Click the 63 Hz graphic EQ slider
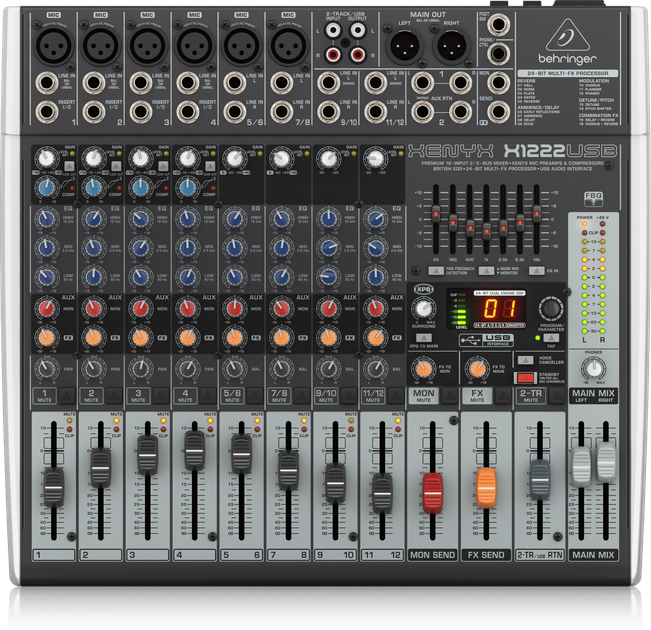 coord(436,214)
